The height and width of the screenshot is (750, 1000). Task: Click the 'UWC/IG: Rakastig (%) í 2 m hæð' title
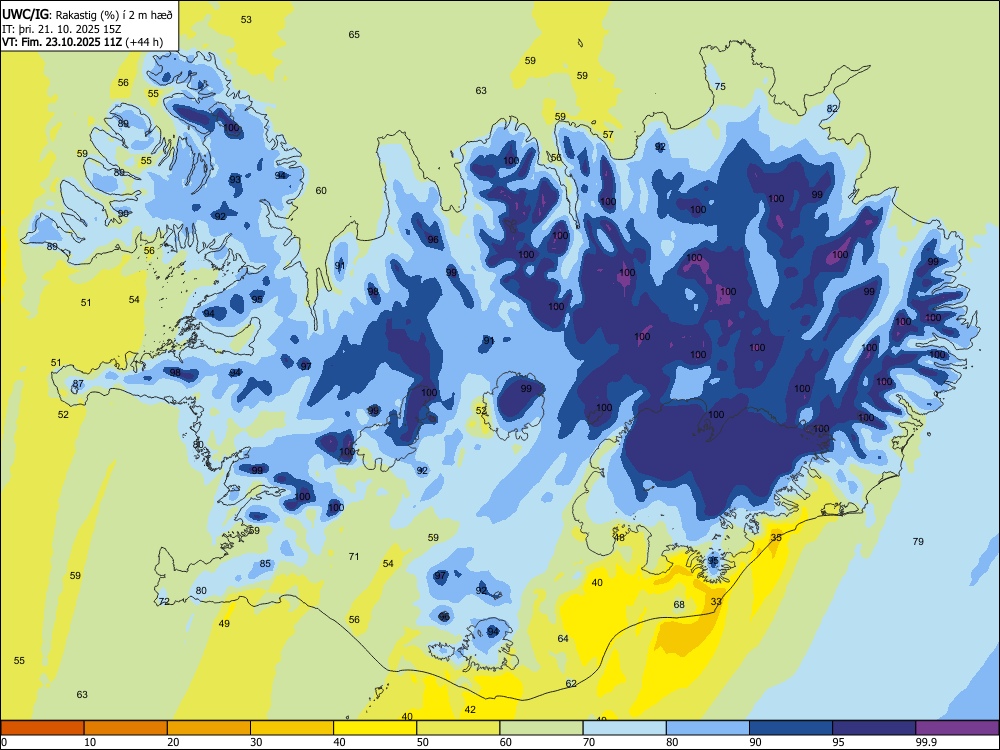[87, 13]
